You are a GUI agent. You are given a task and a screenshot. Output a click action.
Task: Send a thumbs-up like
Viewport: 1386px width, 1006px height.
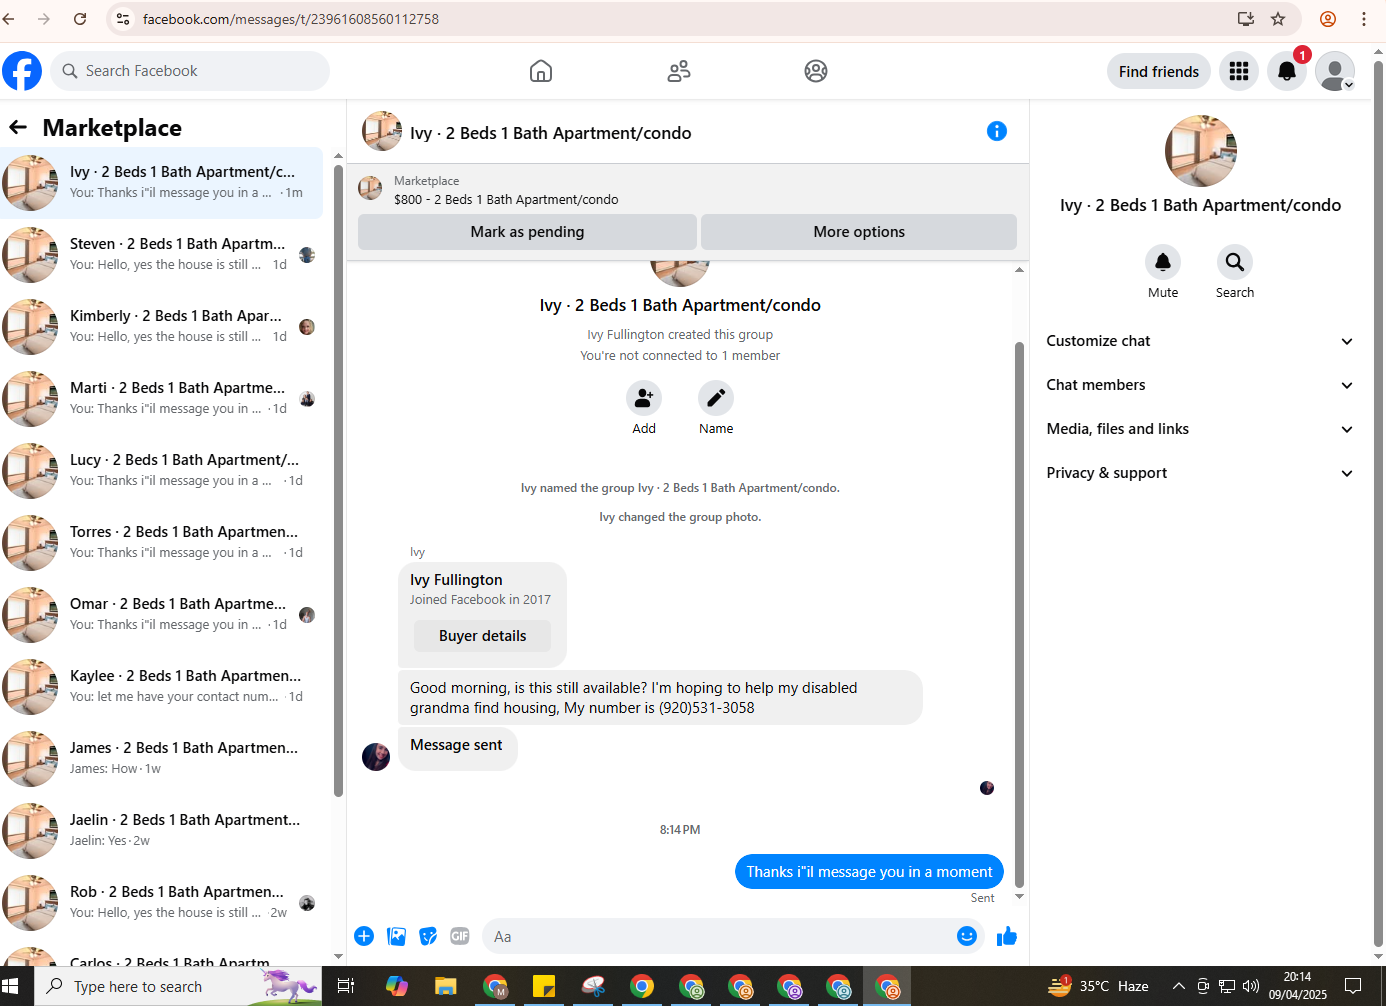1007,936
